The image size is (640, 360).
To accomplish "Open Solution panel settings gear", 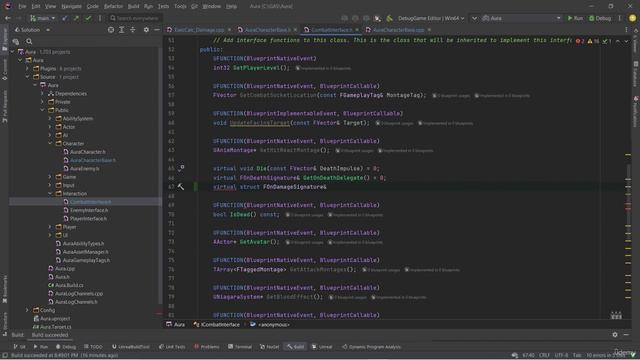I will pos(146,30).
